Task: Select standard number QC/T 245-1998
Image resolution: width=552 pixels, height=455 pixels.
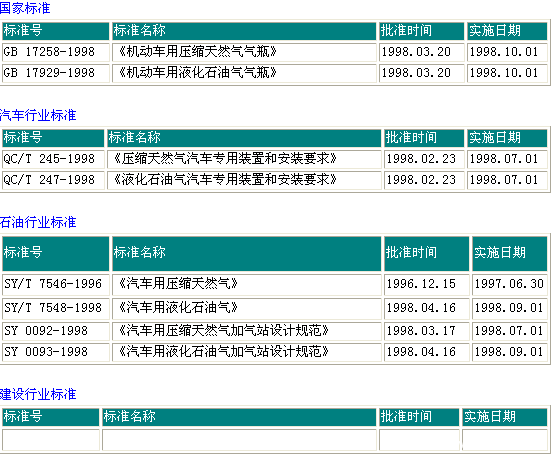Action: 49,159
